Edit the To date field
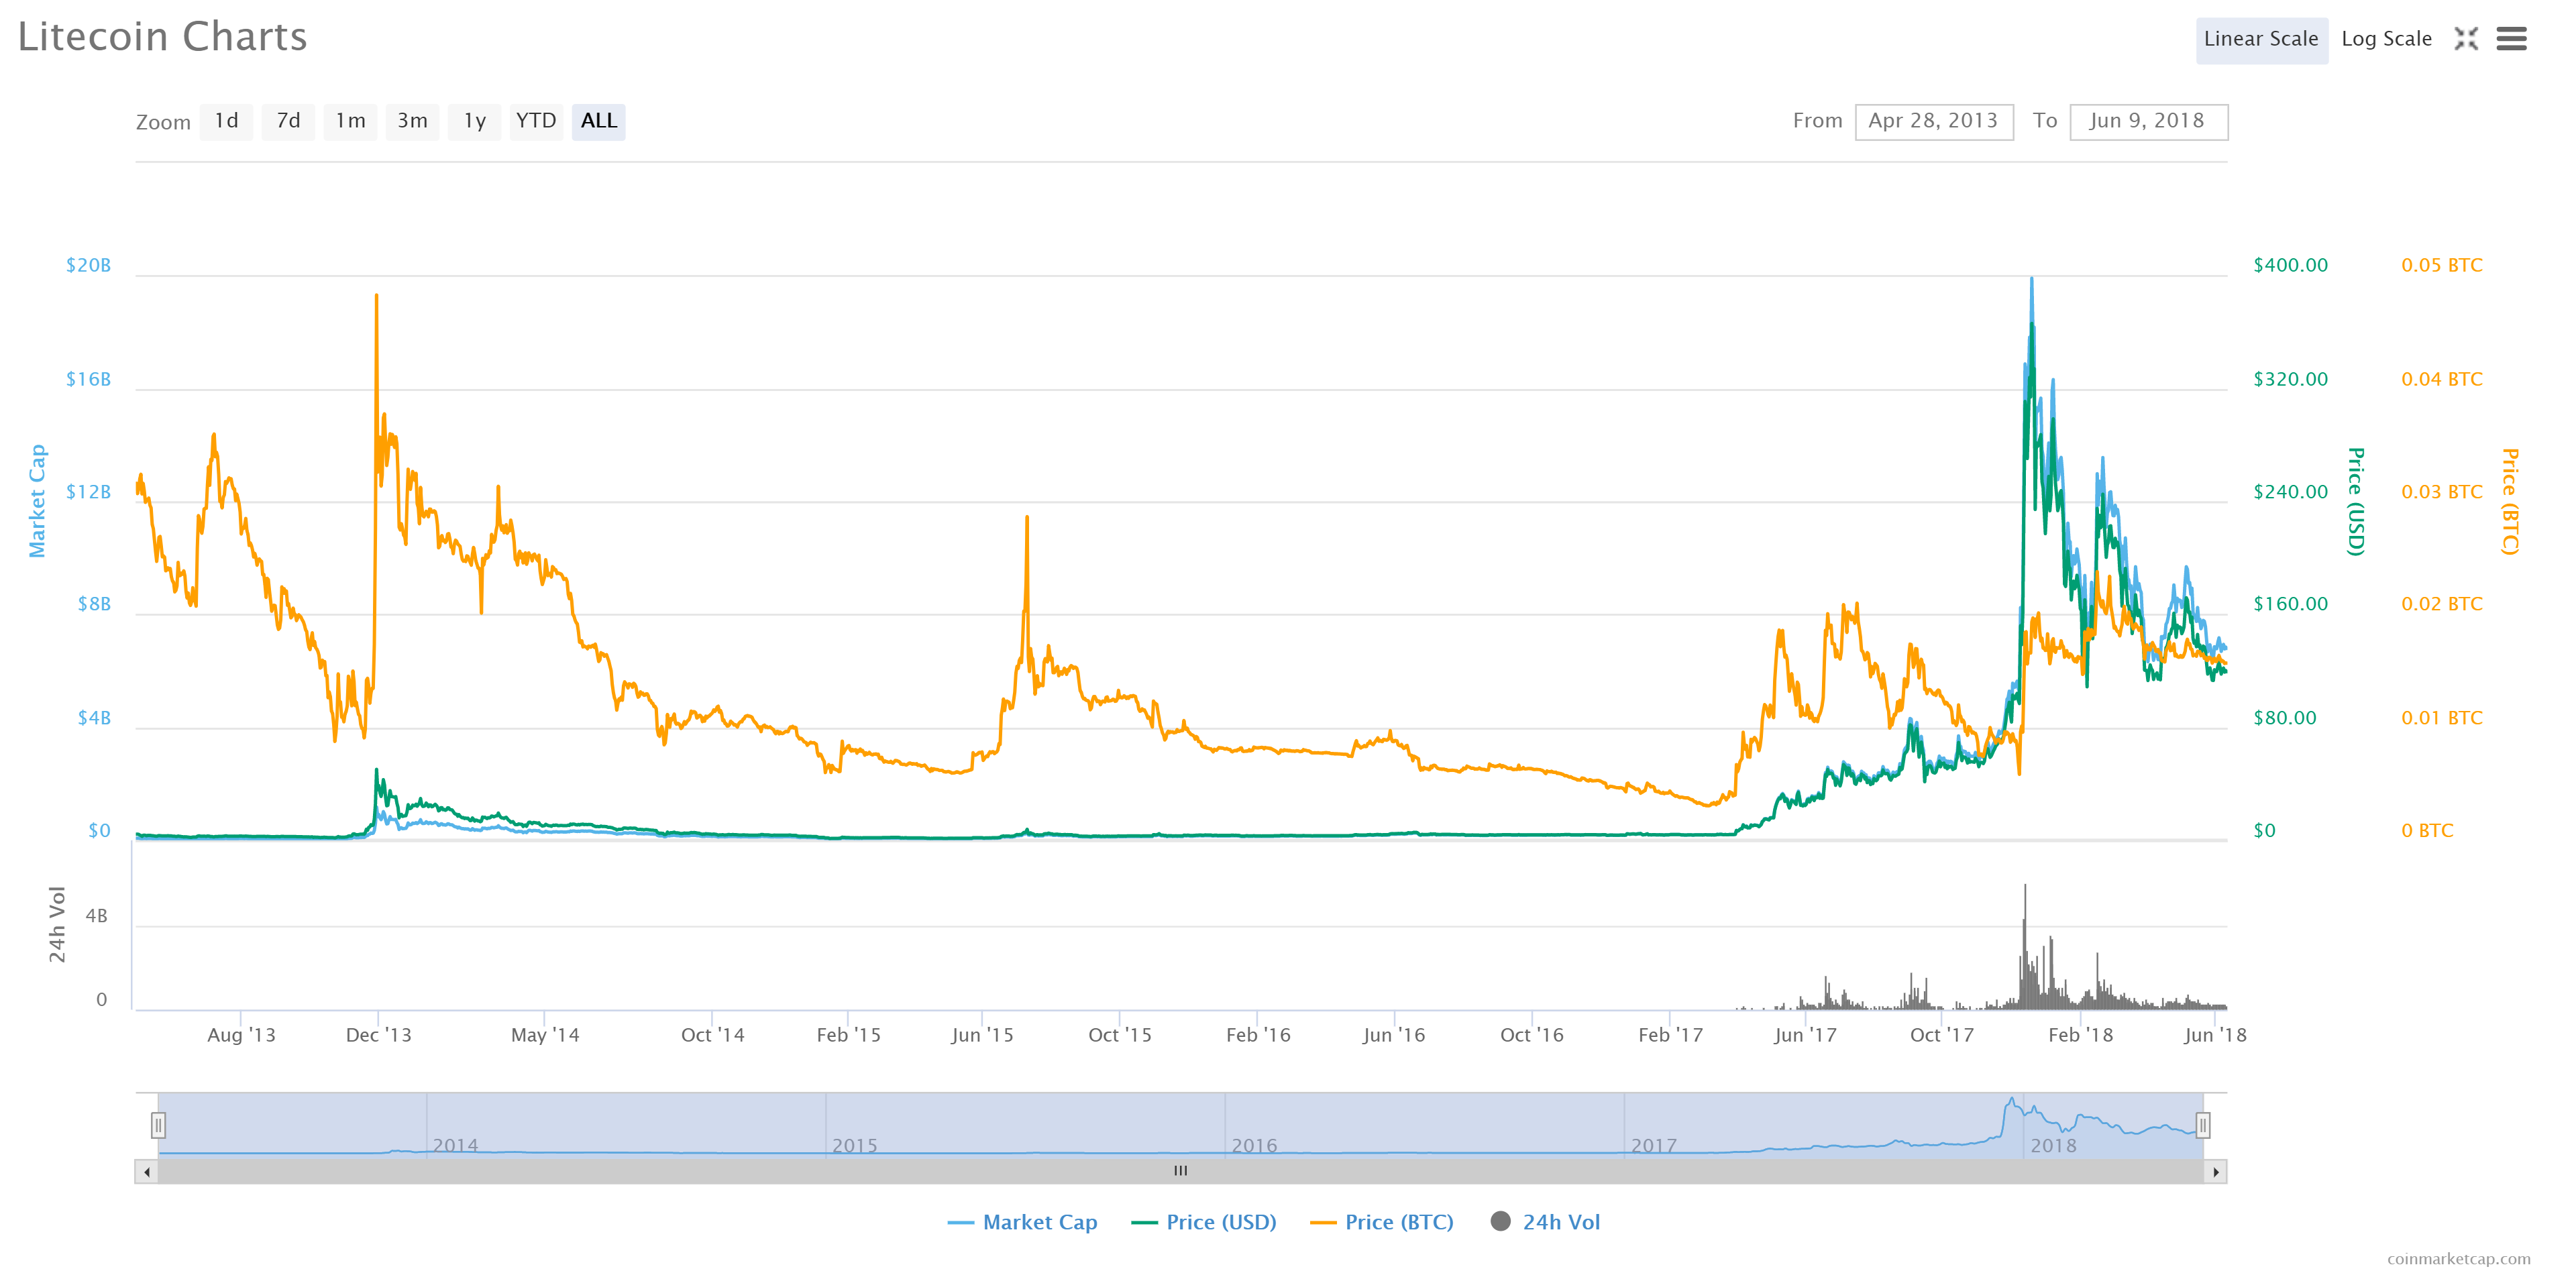 2148,121
